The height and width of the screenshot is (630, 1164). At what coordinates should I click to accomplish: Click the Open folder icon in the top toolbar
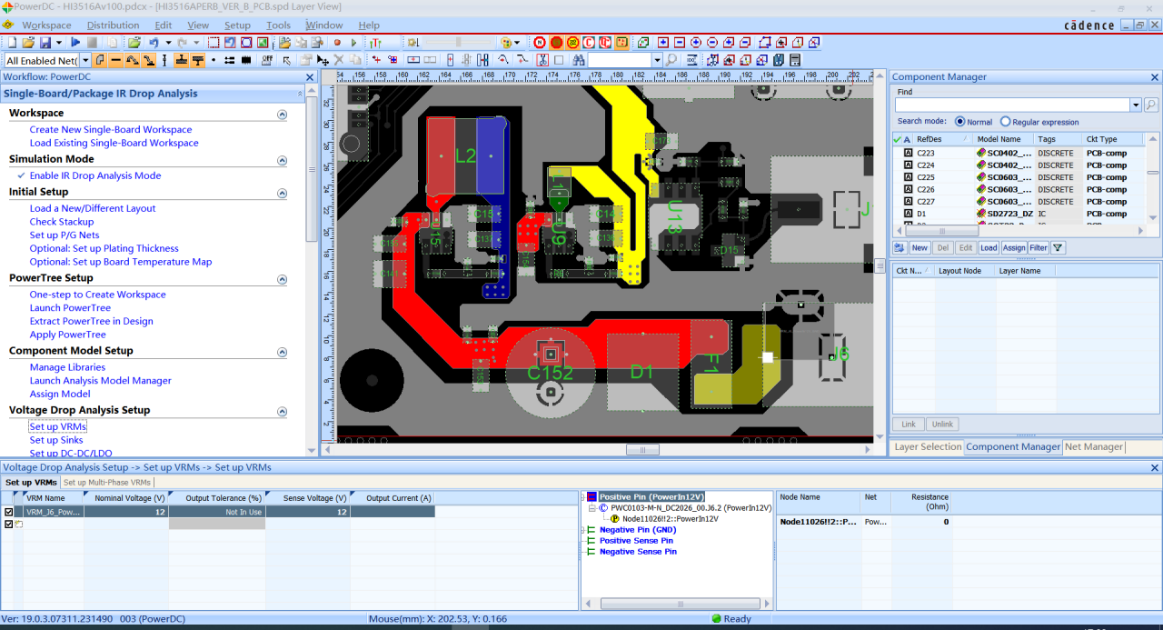coord(27,42)
